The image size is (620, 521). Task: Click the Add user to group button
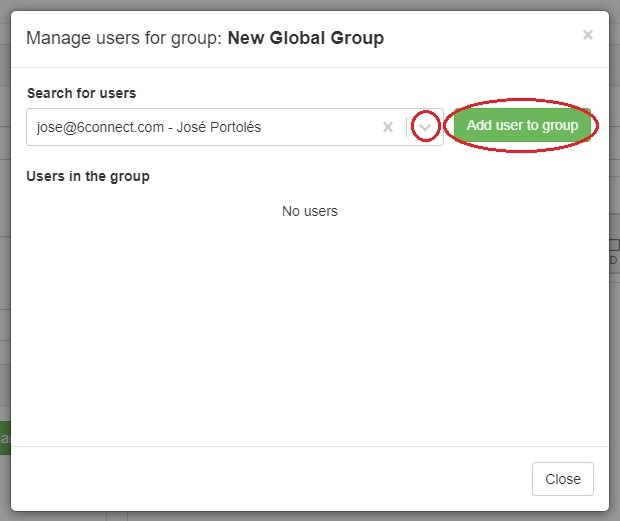522,126
